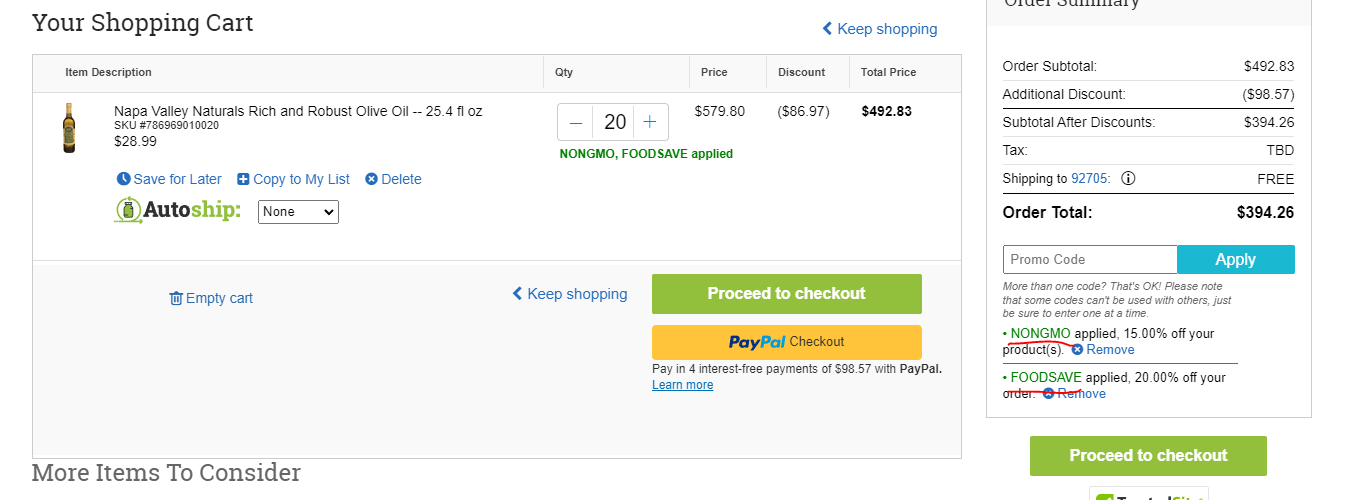
Task: Change the shipping zip code 92705
Action: coord(1091,179)
